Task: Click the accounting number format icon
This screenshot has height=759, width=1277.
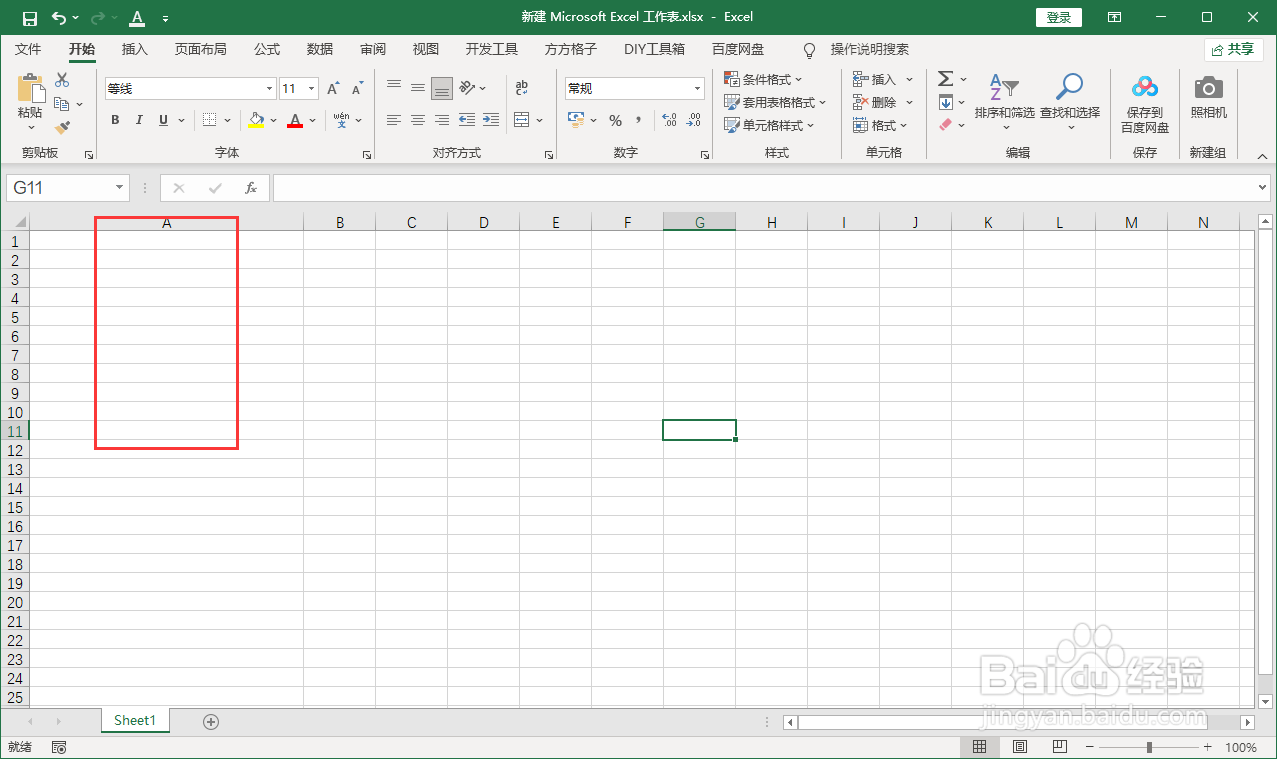Action: 576,120
